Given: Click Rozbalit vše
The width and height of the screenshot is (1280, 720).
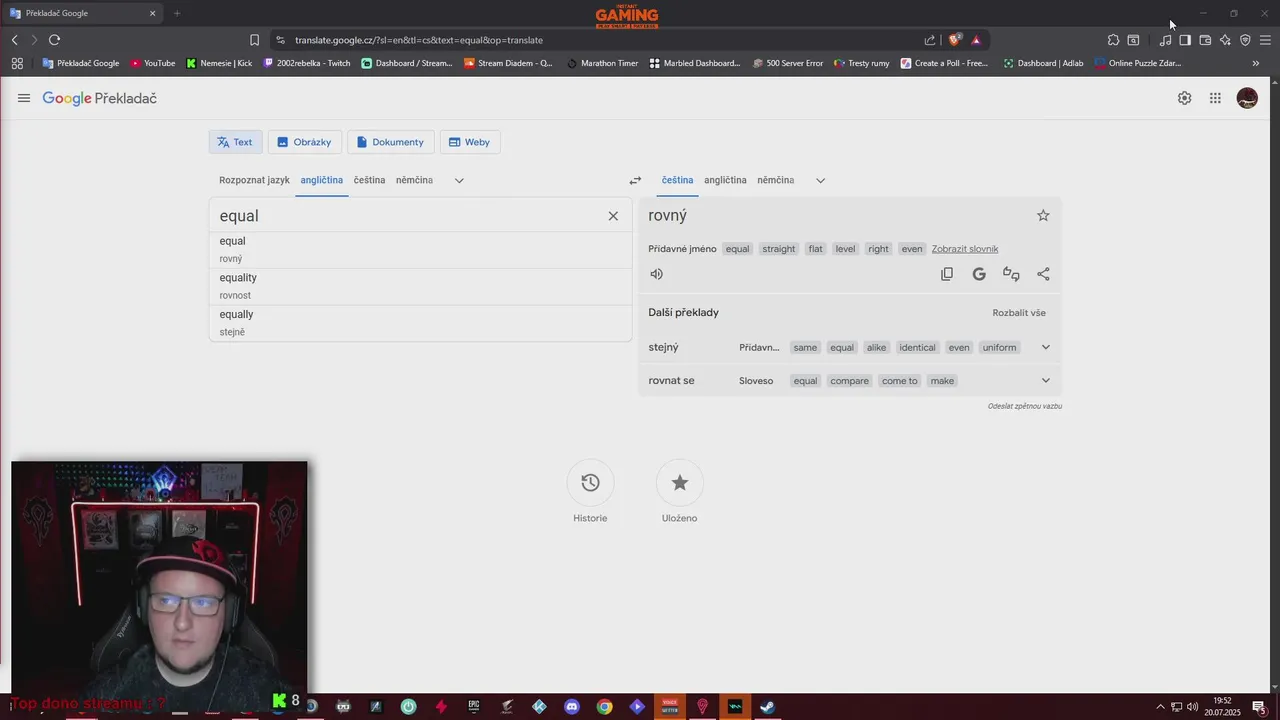Looking at the screenshot, I should pyautogui.click(x=1019, y=313).
